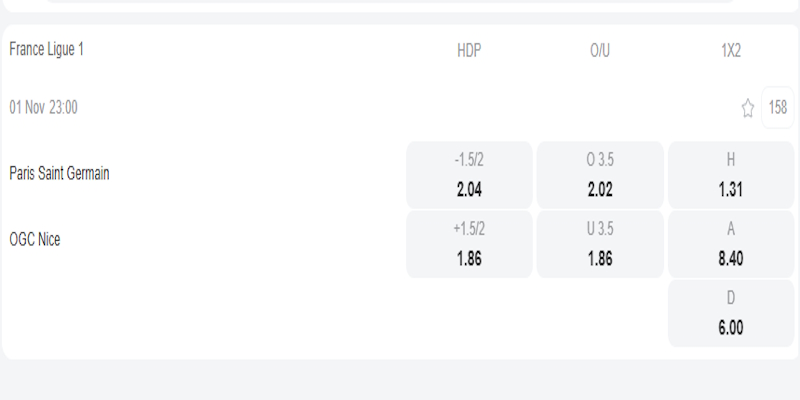Click the HDP column header

pos(469,50)
